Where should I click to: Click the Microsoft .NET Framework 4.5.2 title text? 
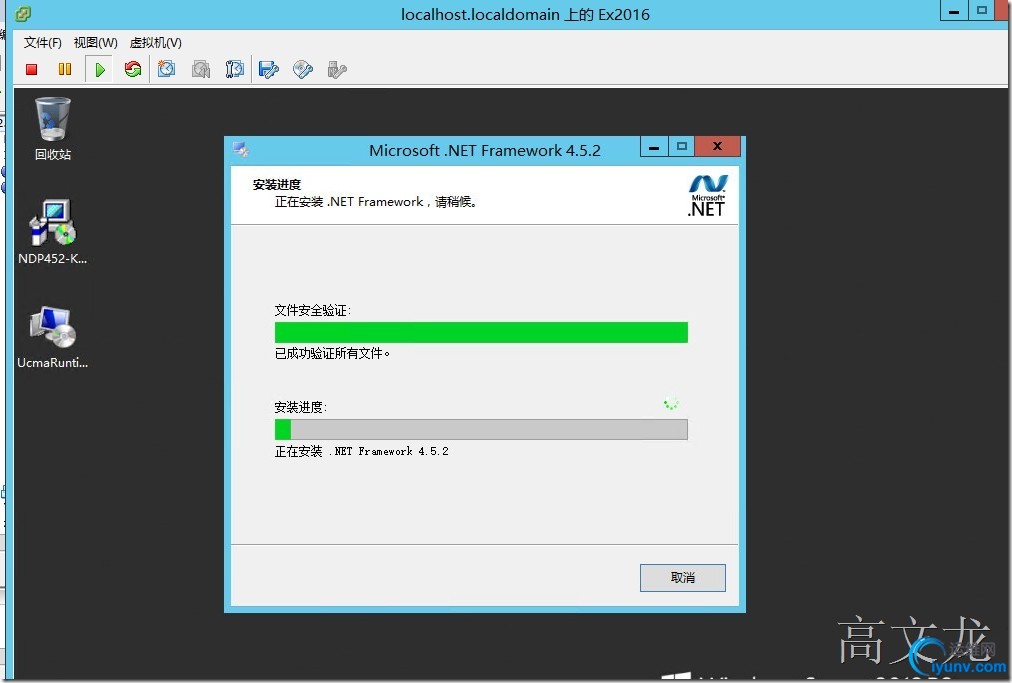pos(485,150)
